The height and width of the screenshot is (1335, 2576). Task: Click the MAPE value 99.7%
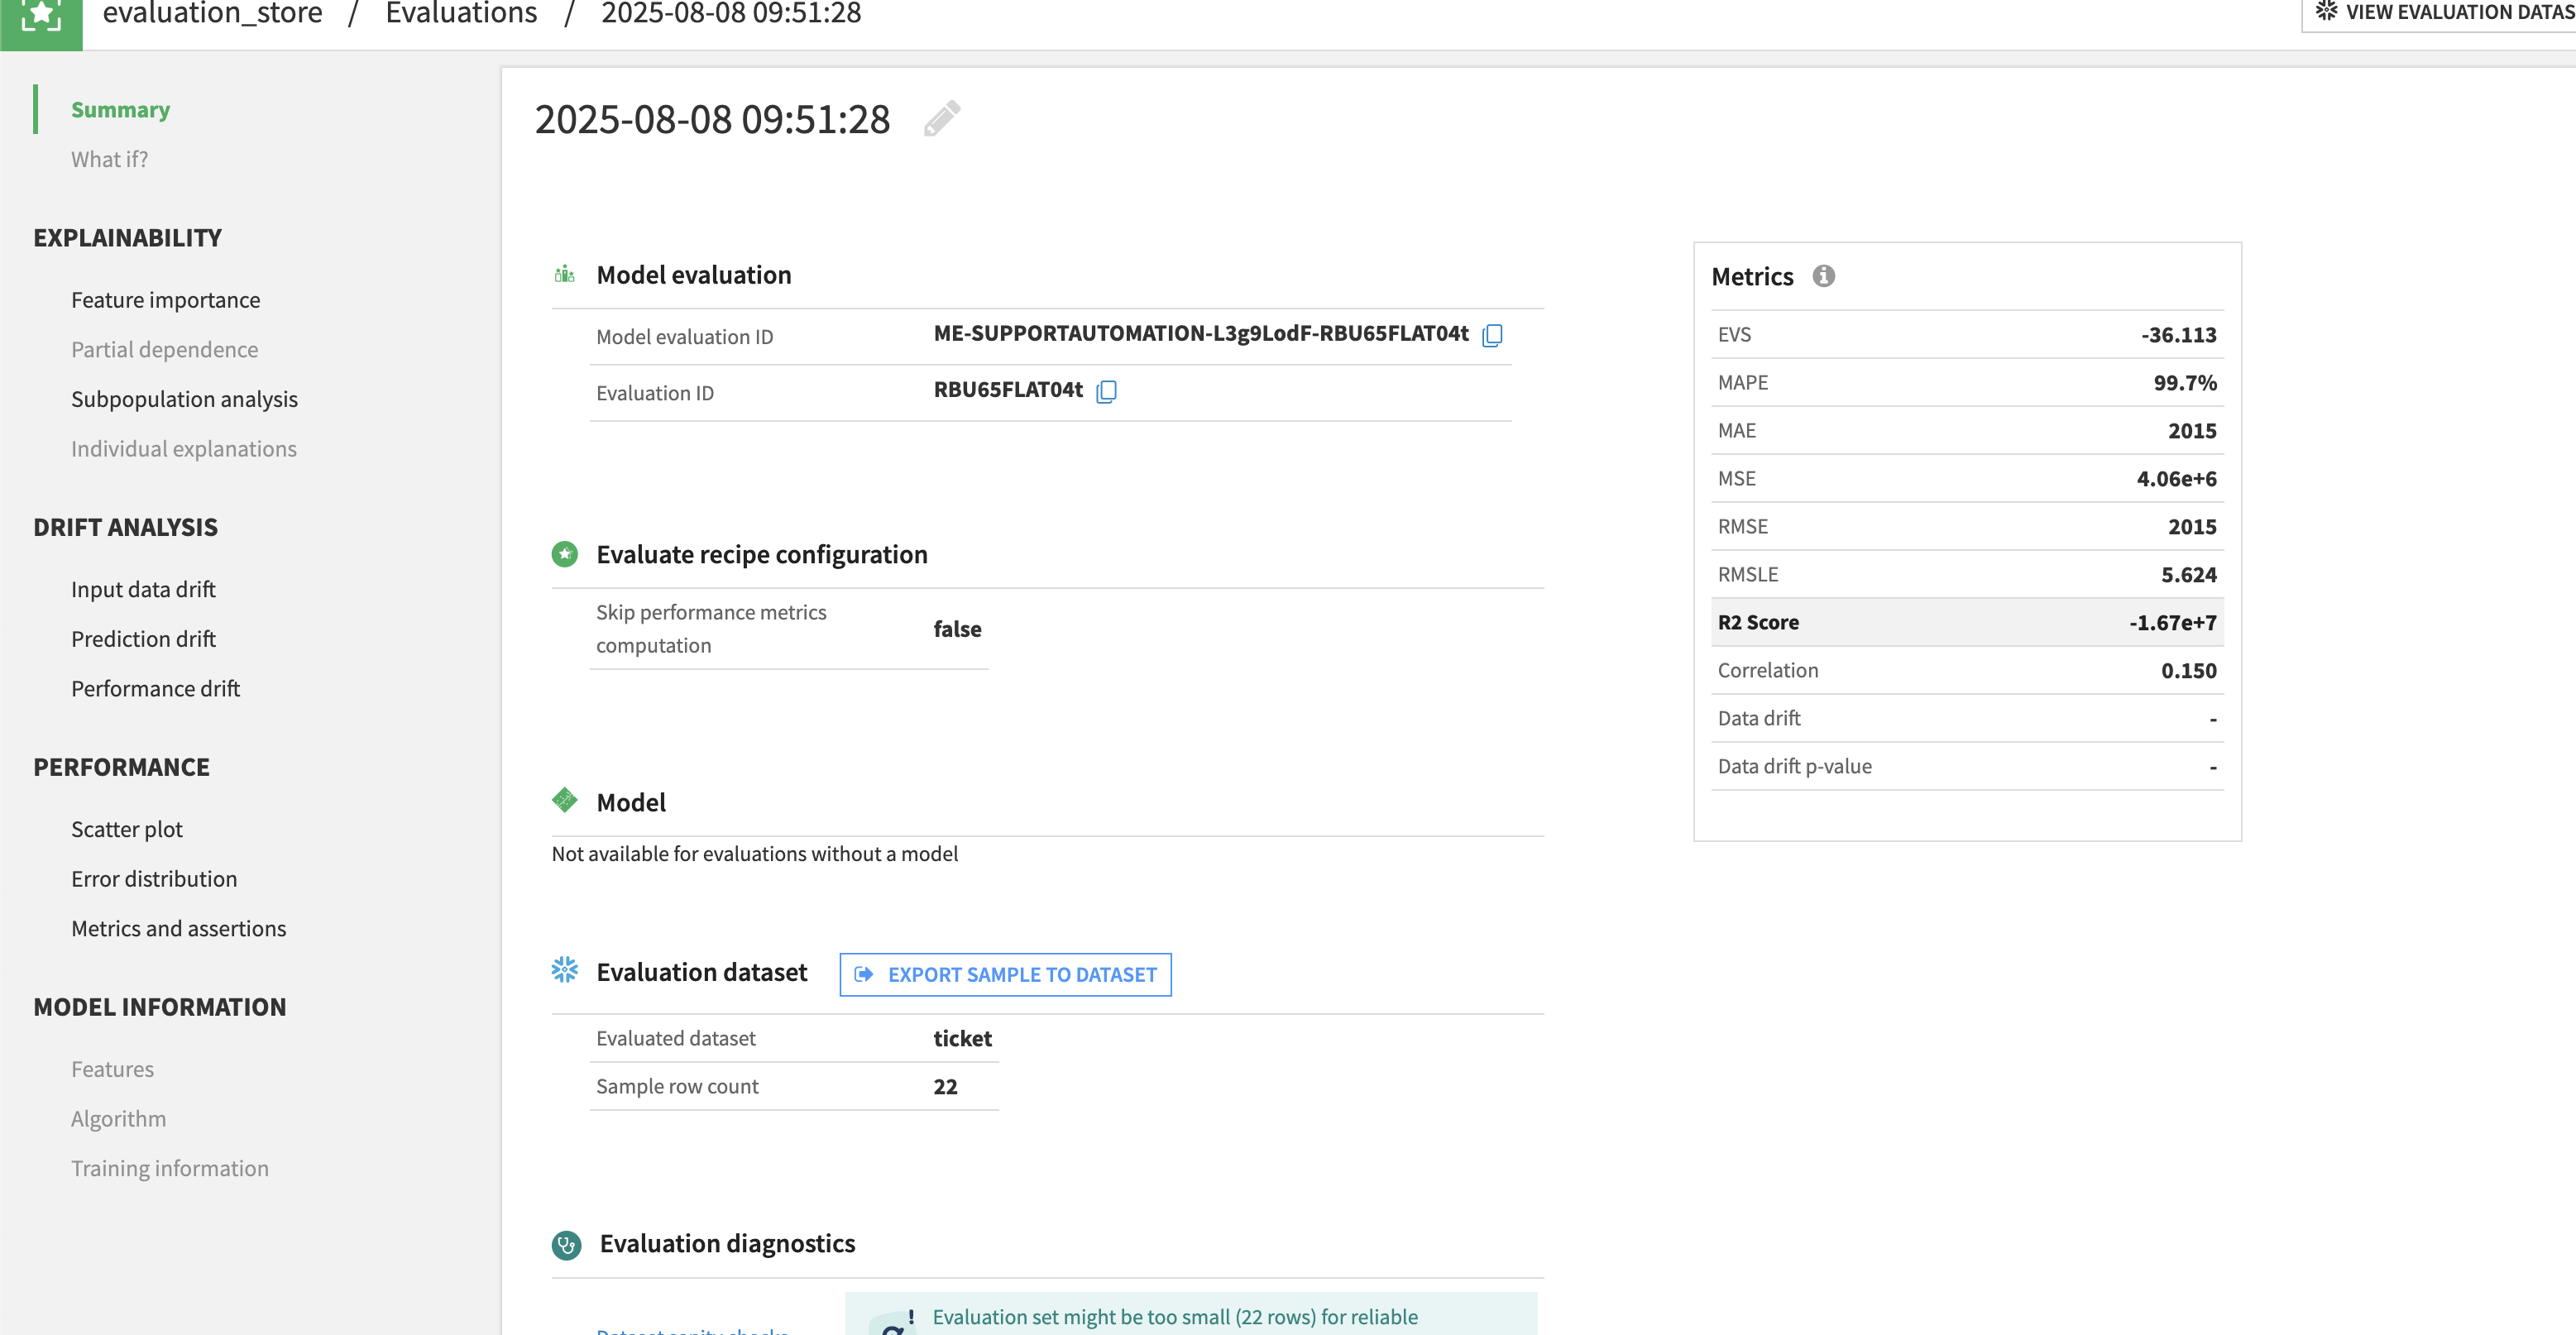(x=2185, y=383)
